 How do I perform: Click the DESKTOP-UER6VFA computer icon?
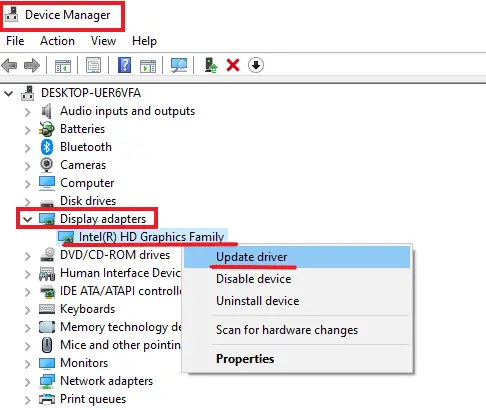(27, 93)
